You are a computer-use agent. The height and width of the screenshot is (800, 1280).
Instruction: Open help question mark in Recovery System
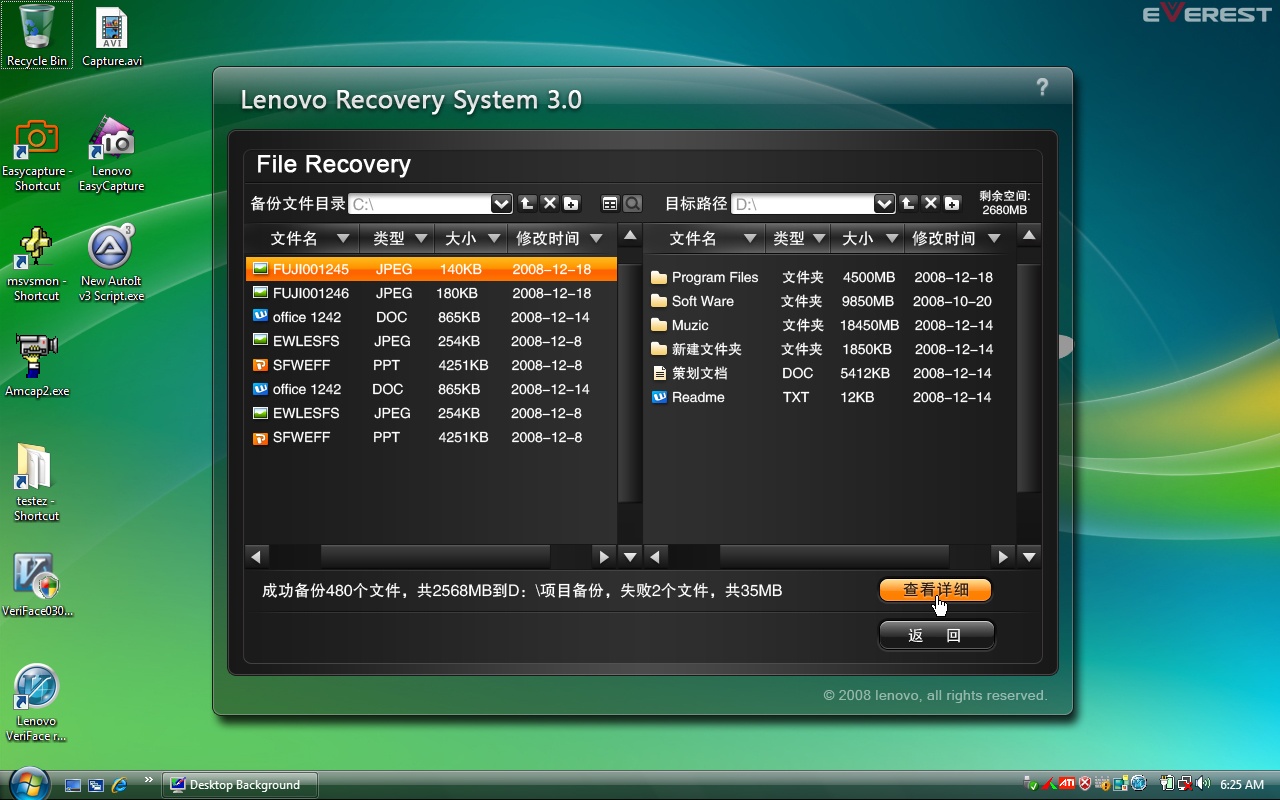pos(1042,87)
